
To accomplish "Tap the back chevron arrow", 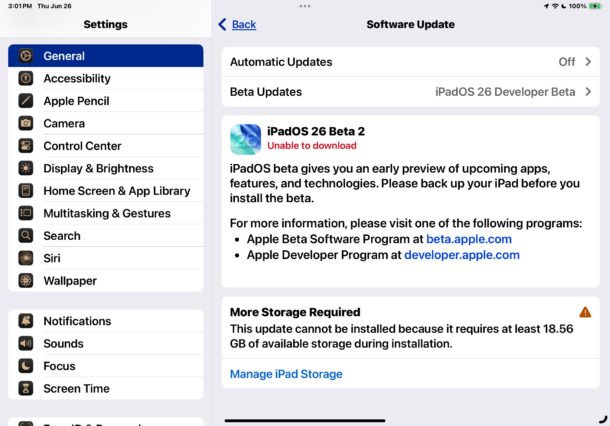I will point(222,25).
